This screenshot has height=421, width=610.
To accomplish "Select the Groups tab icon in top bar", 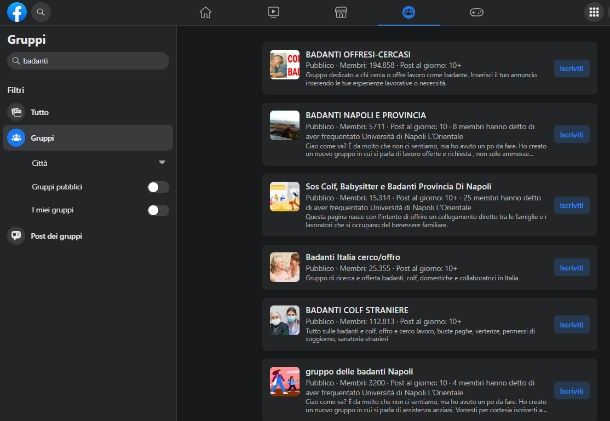I will tap(408, 12).
